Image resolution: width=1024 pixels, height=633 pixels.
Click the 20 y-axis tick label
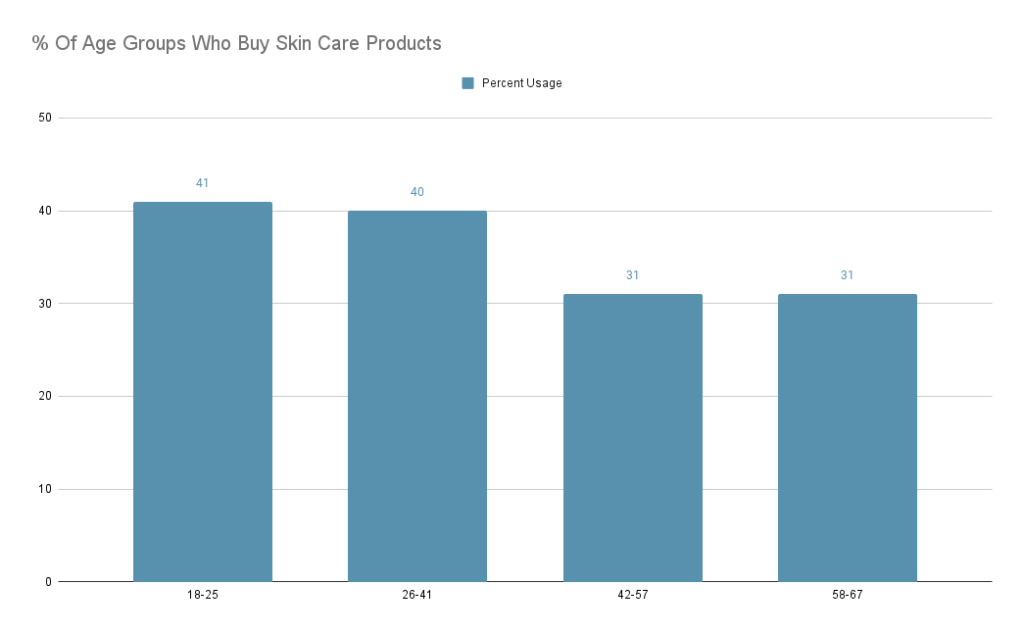click(45, 397)
